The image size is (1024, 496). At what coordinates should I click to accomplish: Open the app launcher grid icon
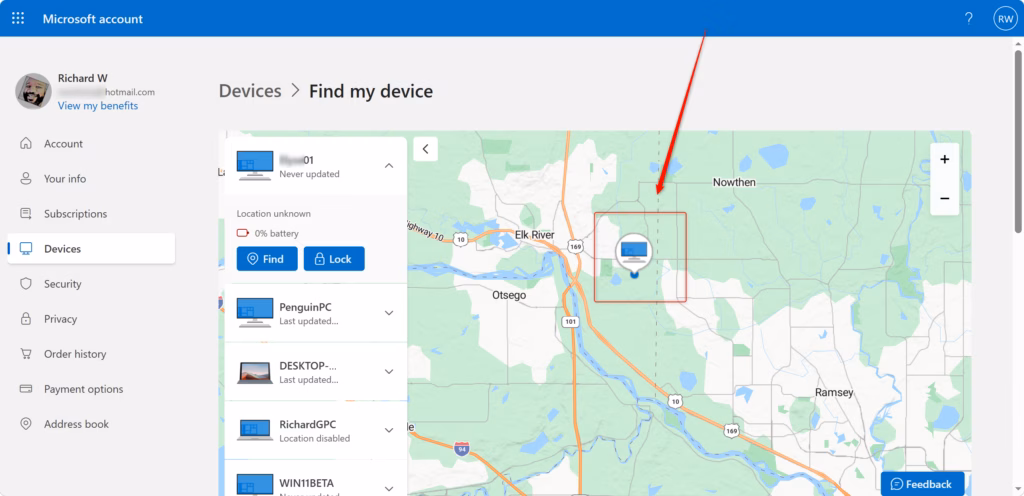click(x=18, y=18)
